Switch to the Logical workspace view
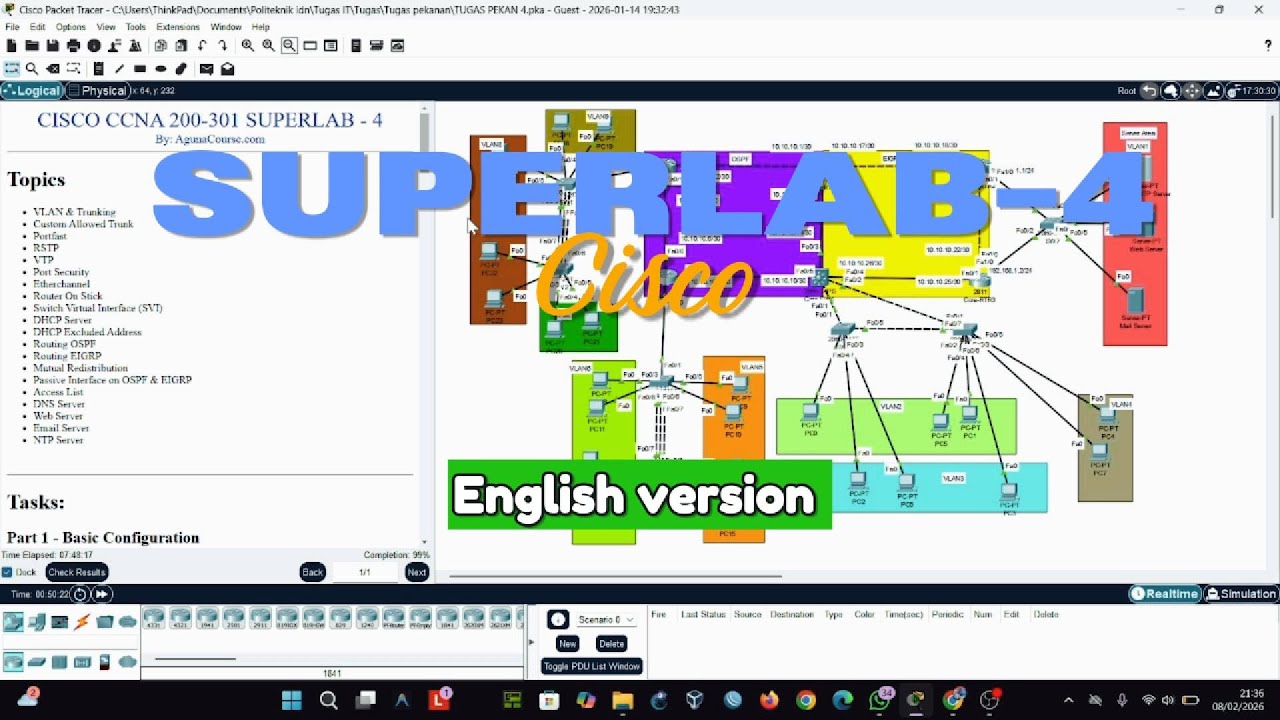This screenshot has height=720, width=1280. click(x=32, y=91)
